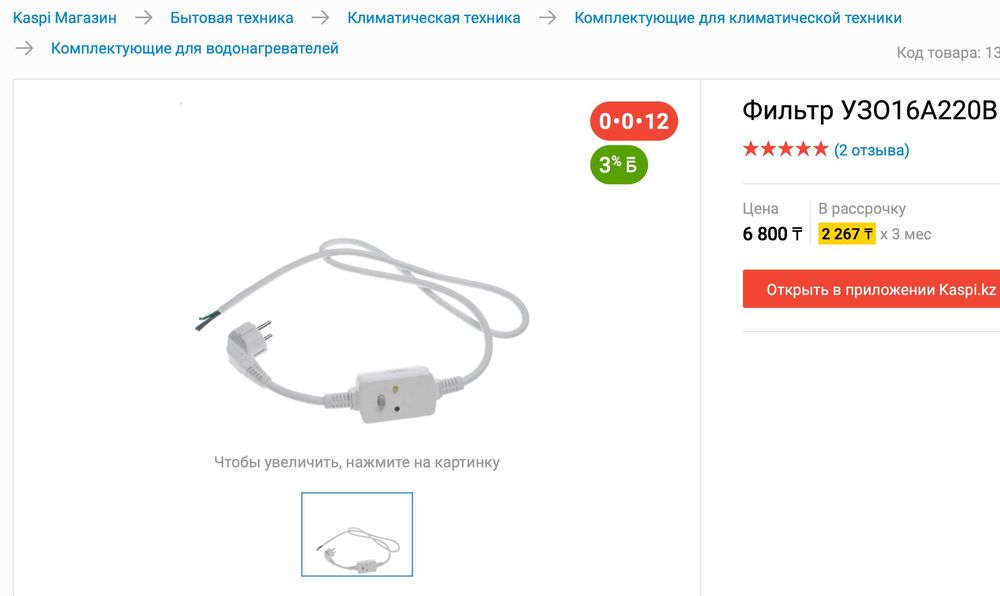Click the yellow 2 267 ₸ installment price

pos(846,234)
